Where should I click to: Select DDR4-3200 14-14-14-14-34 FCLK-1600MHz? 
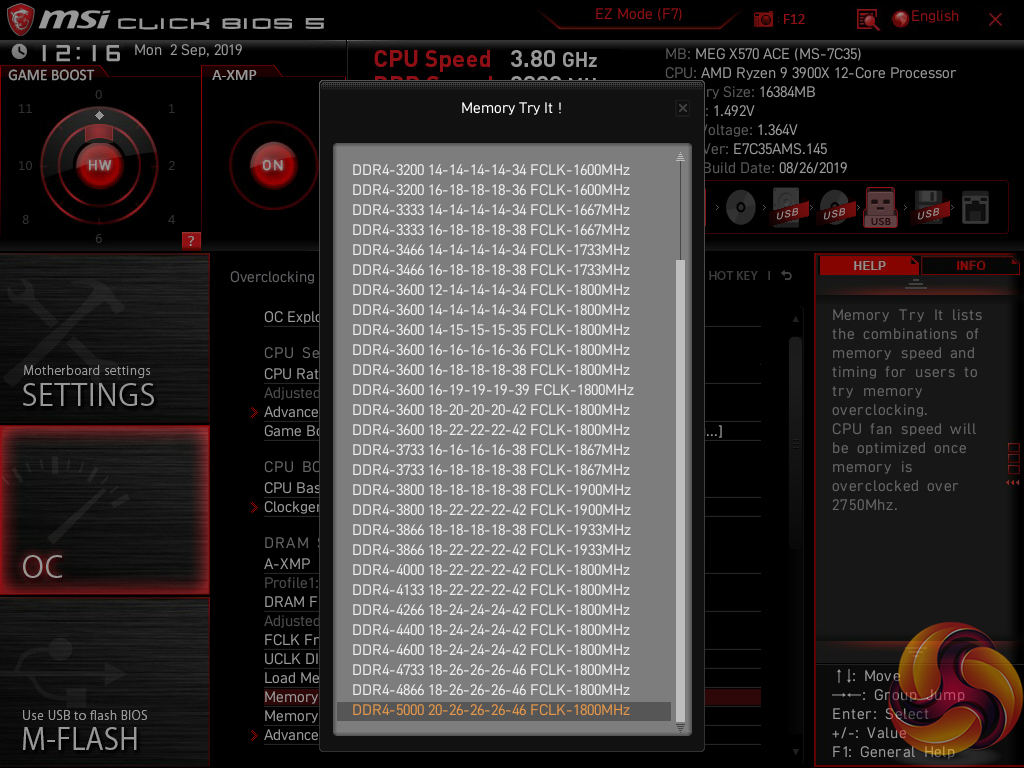click(x=490, y=170)
